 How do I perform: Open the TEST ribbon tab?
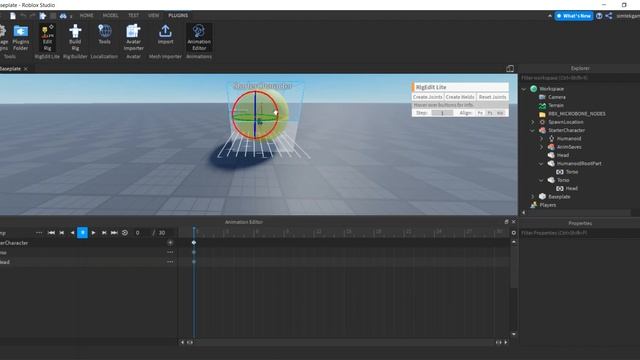[133, 16]
